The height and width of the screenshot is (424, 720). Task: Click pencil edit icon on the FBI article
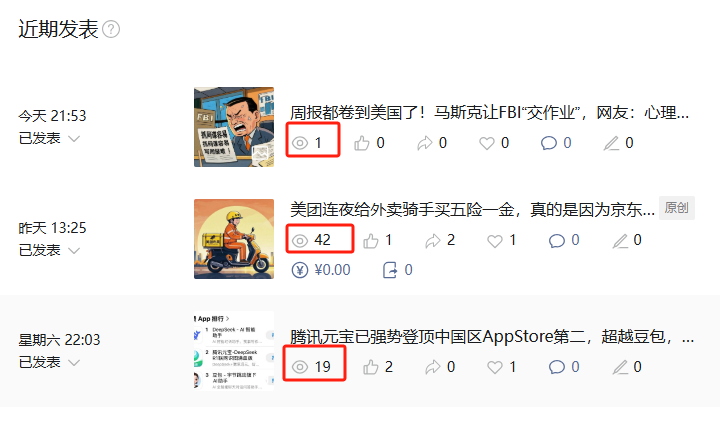point(611,143)
